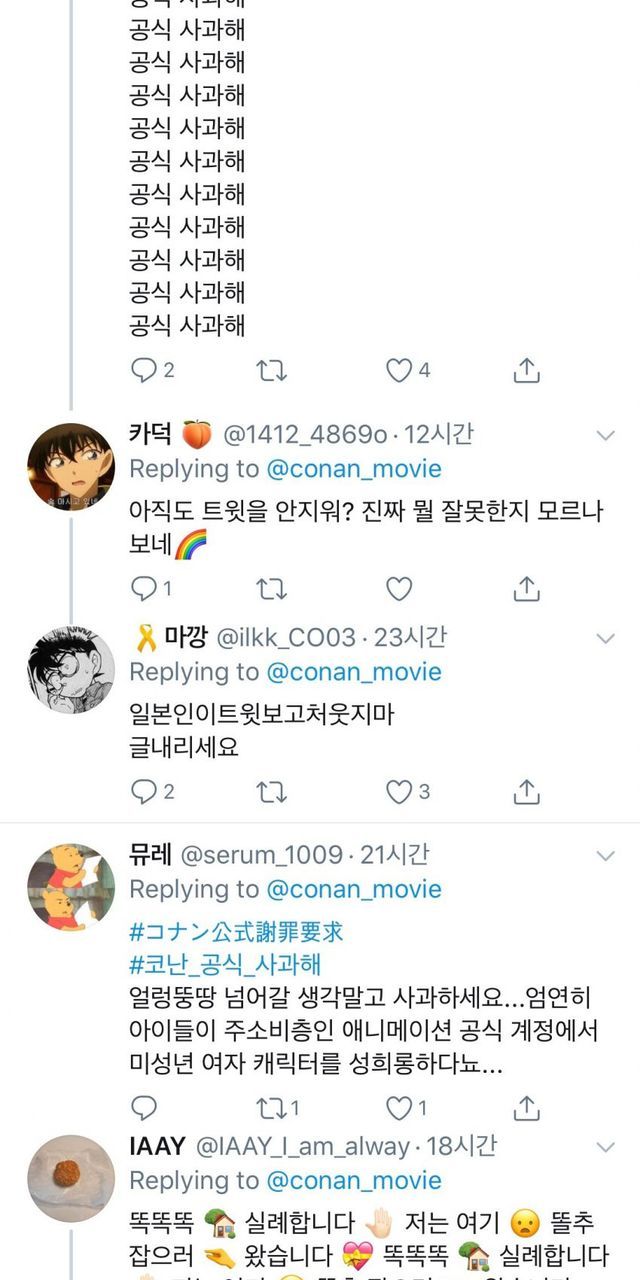Image resolution: width=640 pixels, height=1280 pixels.
Task: Open the #코난_공식_사과해 hashtag
Action: tap(225, 965)
